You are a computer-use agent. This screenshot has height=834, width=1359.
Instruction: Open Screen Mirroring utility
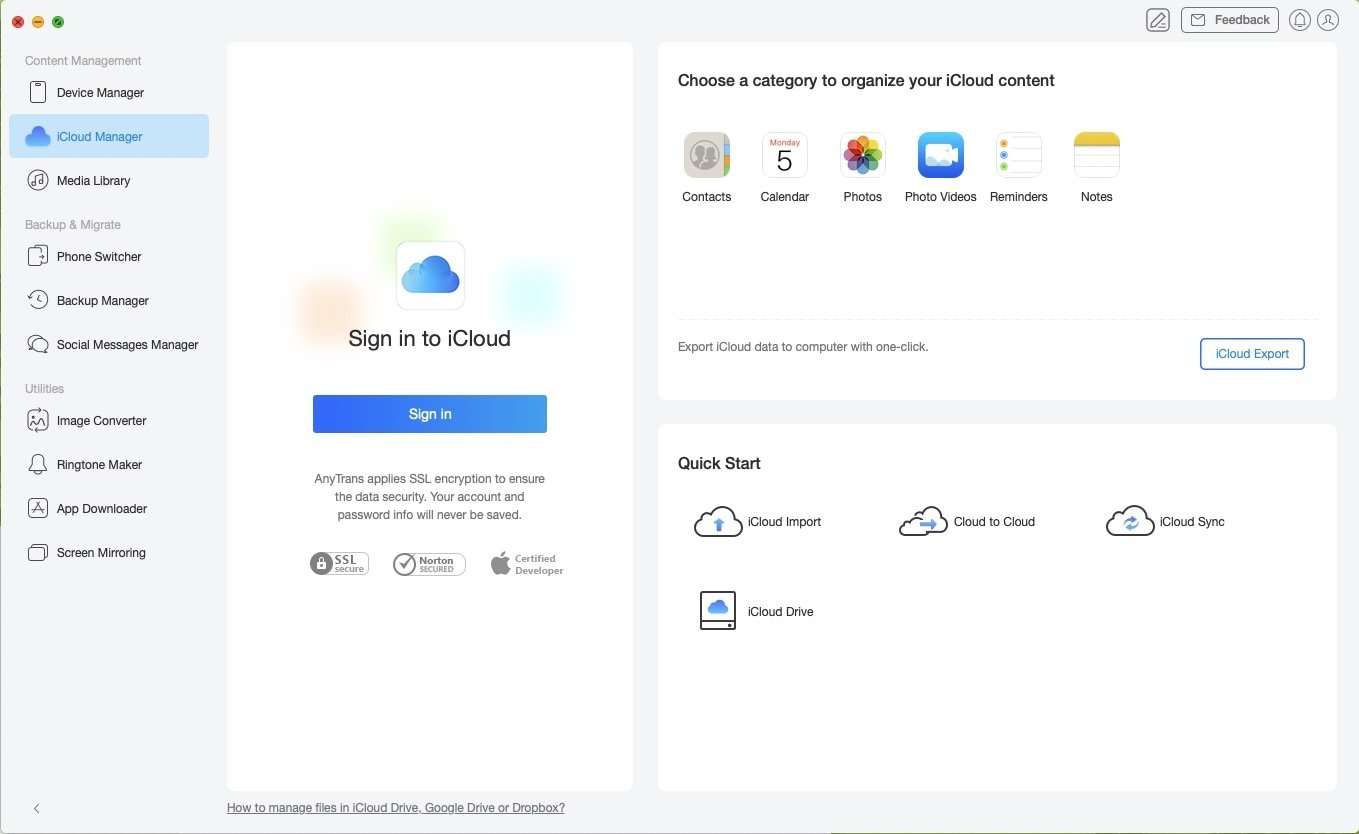coord(109,553)
